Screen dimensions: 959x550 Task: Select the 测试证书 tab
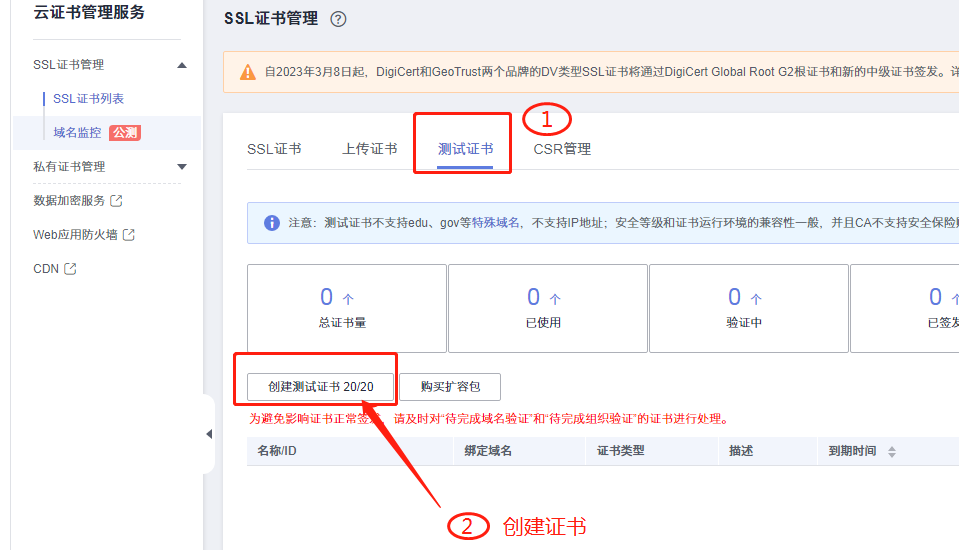click(465, 149)
